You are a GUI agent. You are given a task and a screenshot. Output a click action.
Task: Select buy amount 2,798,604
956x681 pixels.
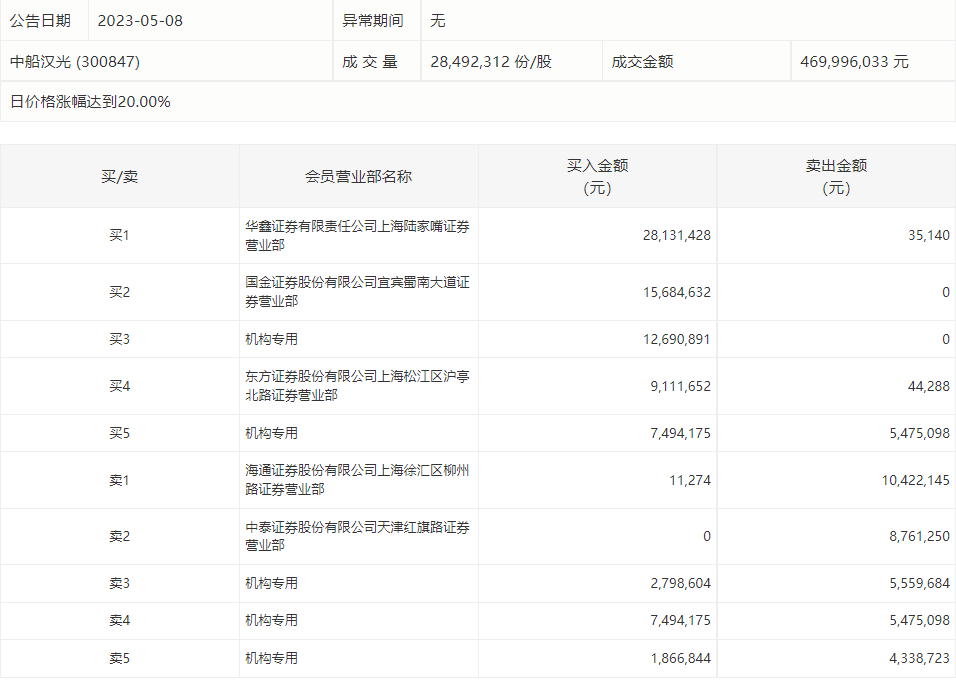[x=680, y=583]
